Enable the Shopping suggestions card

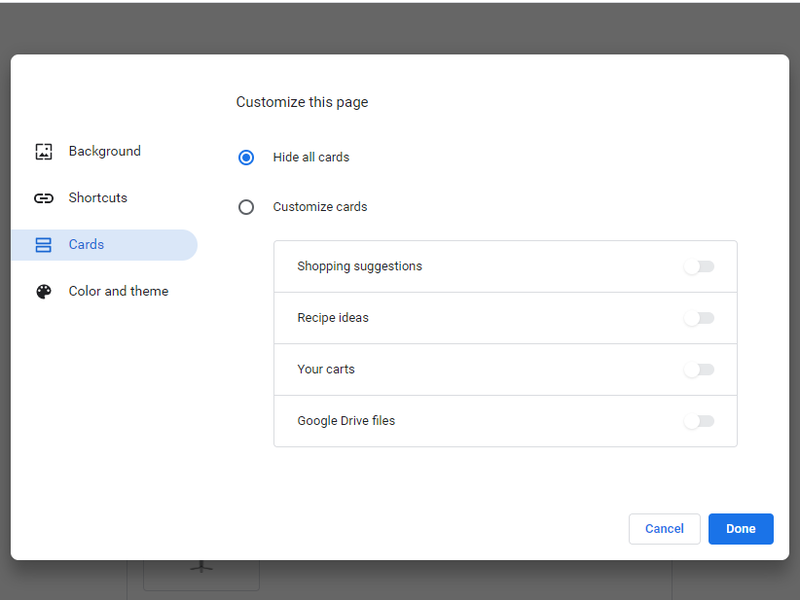click(701, 266)
